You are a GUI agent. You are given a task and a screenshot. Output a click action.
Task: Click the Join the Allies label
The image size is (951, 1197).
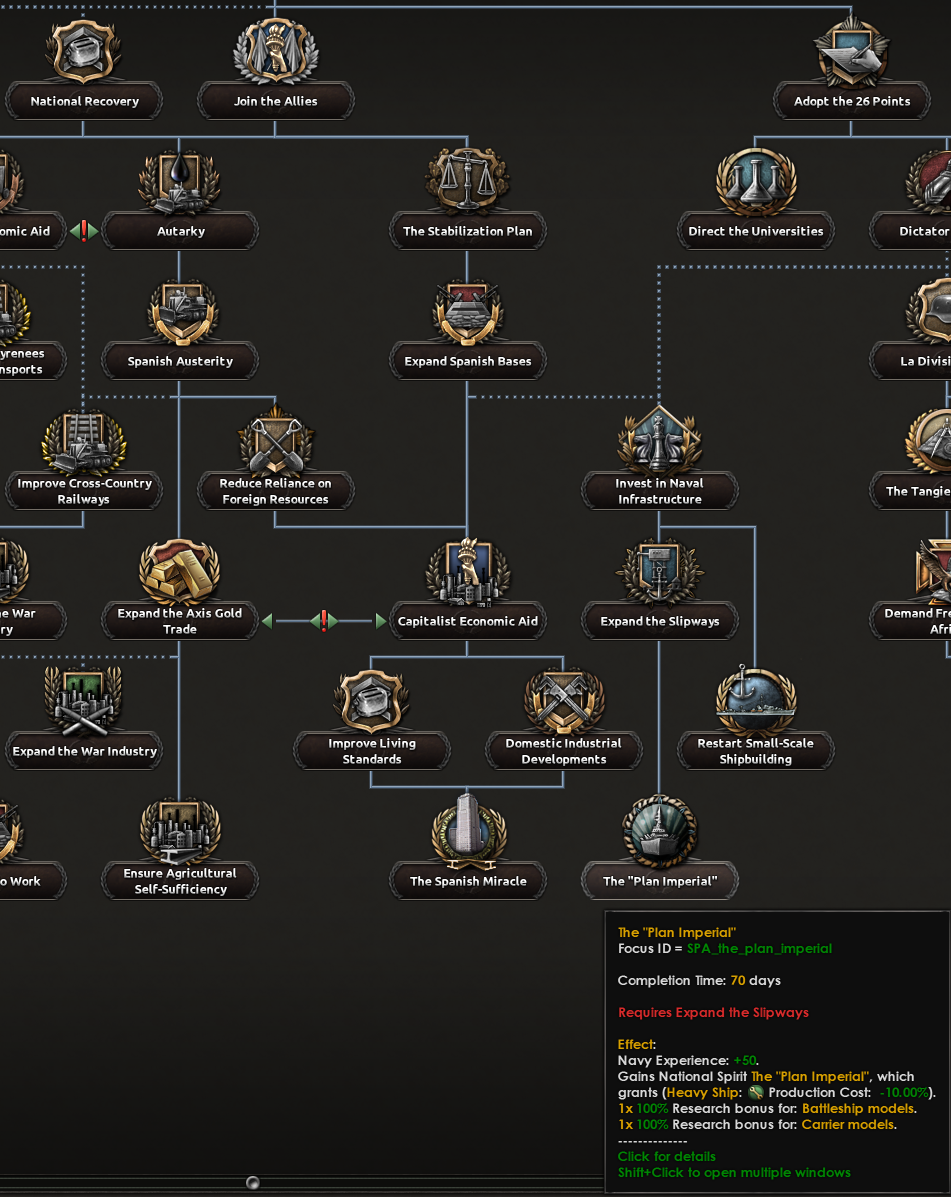pyautogui.click(x=276, y=101)
